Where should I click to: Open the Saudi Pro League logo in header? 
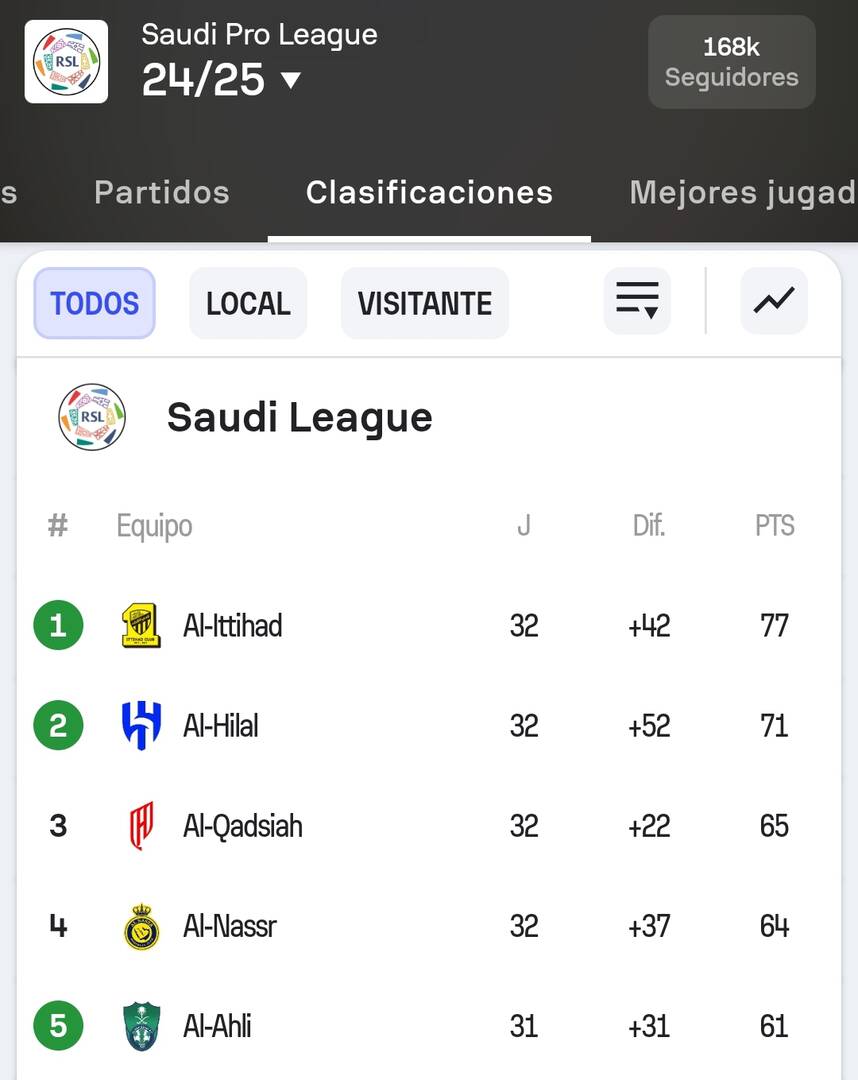point(66,61)
